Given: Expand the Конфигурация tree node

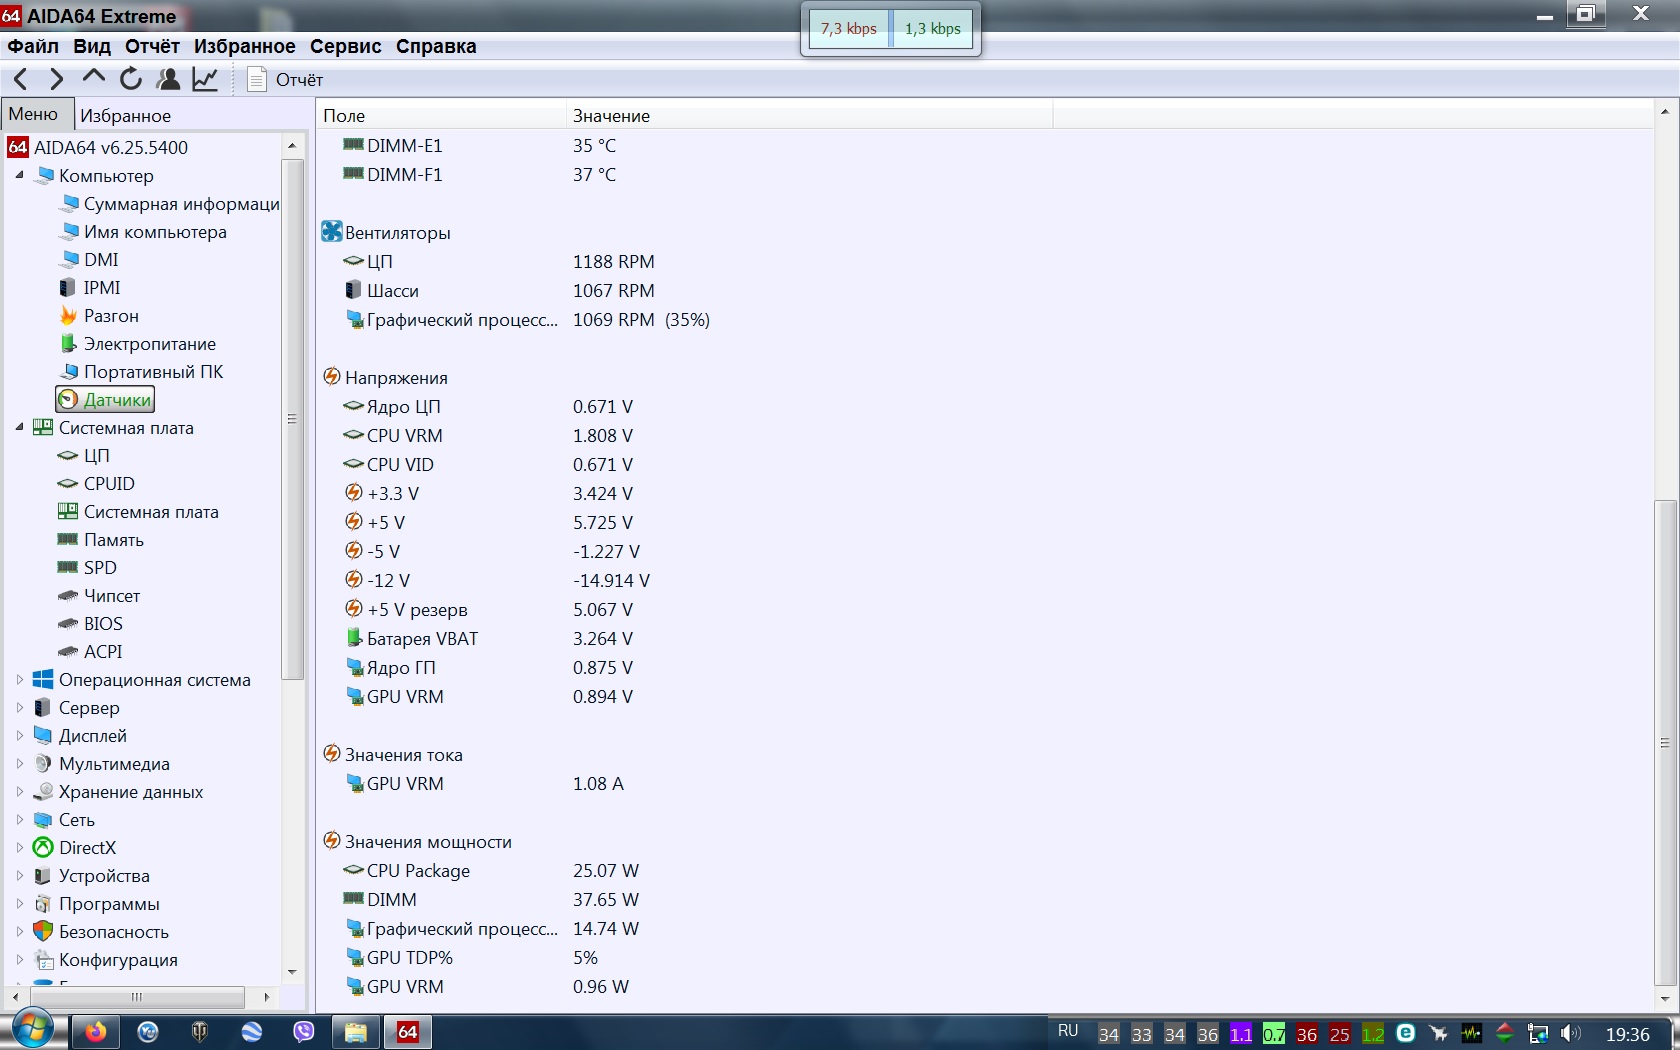Looking at the screenshot, I should 19,959.
